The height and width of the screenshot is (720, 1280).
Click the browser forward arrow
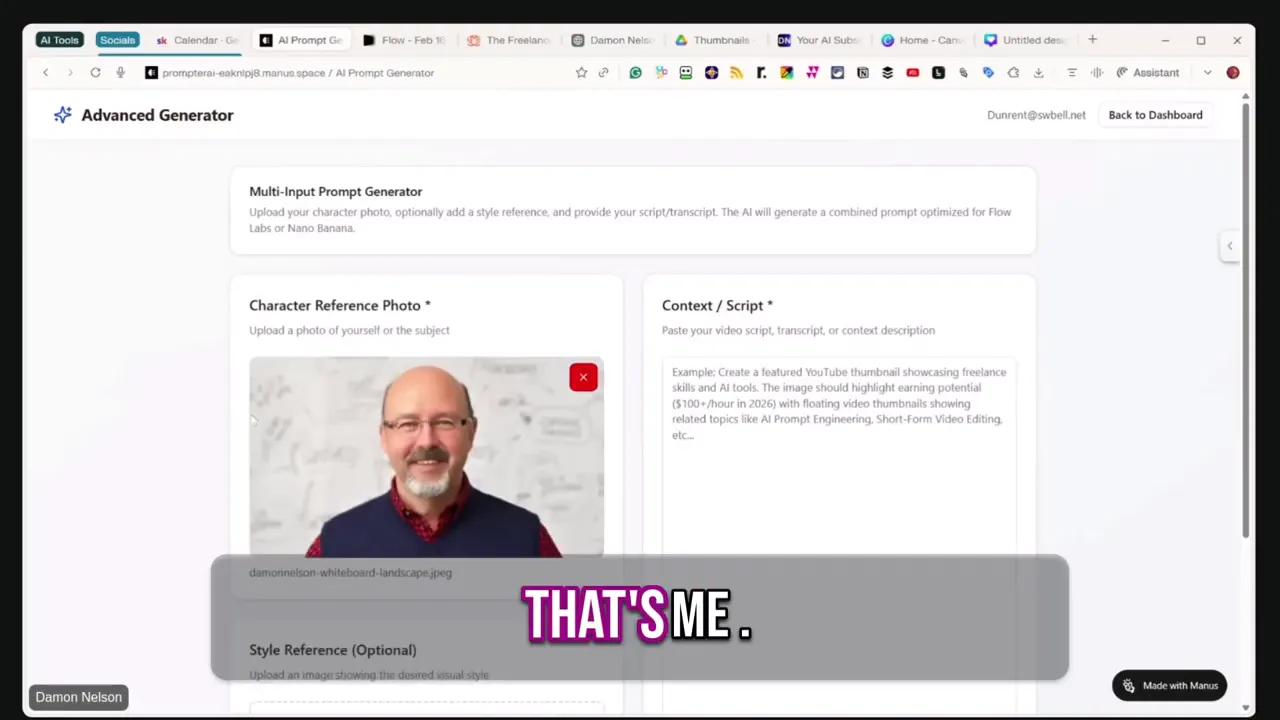70,73
